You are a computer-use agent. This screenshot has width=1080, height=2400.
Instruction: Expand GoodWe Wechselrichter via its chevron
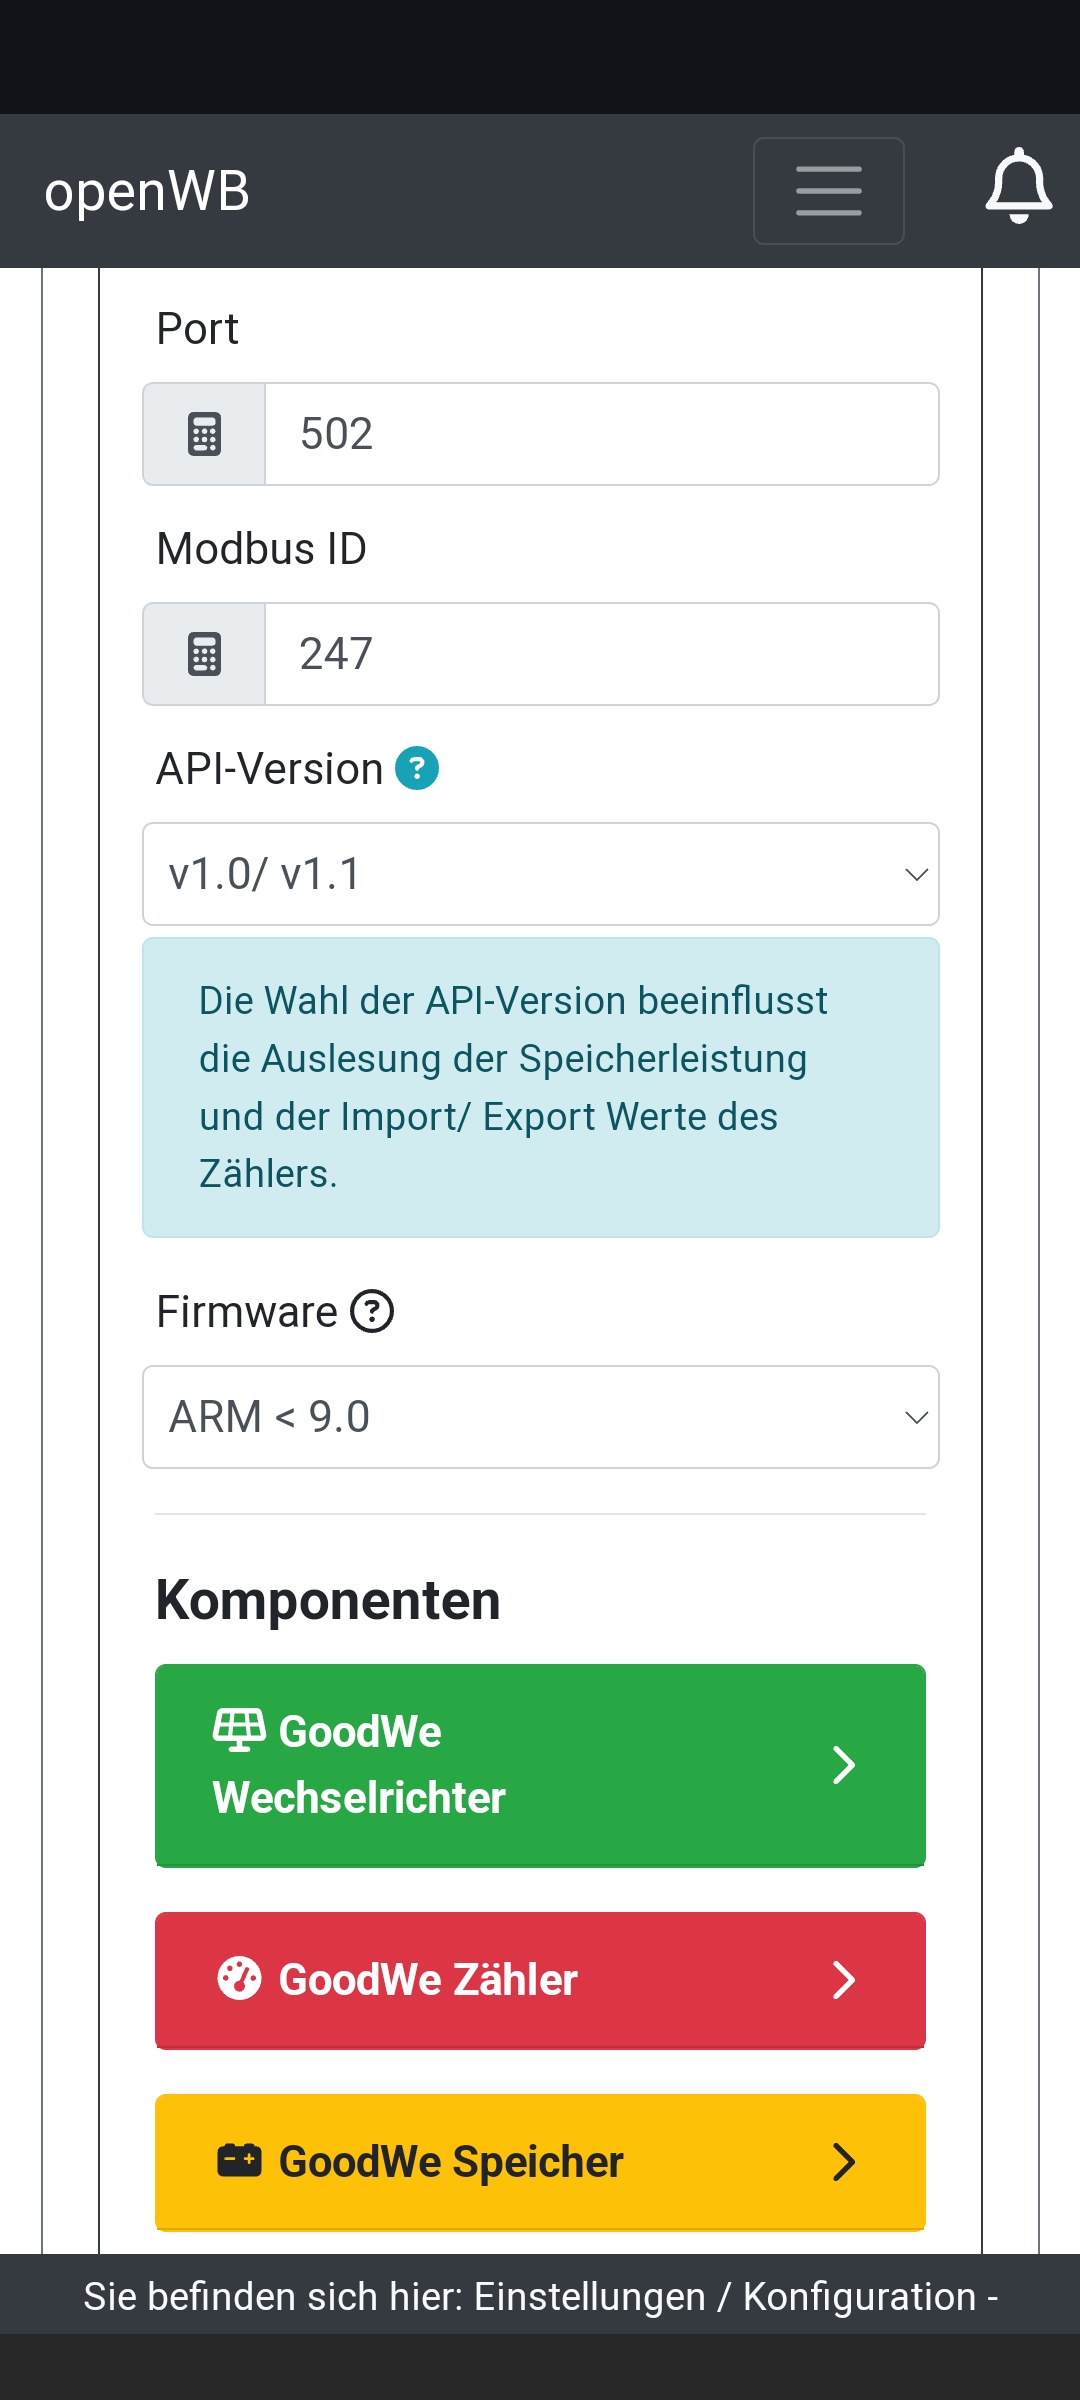click(844, 1765)
